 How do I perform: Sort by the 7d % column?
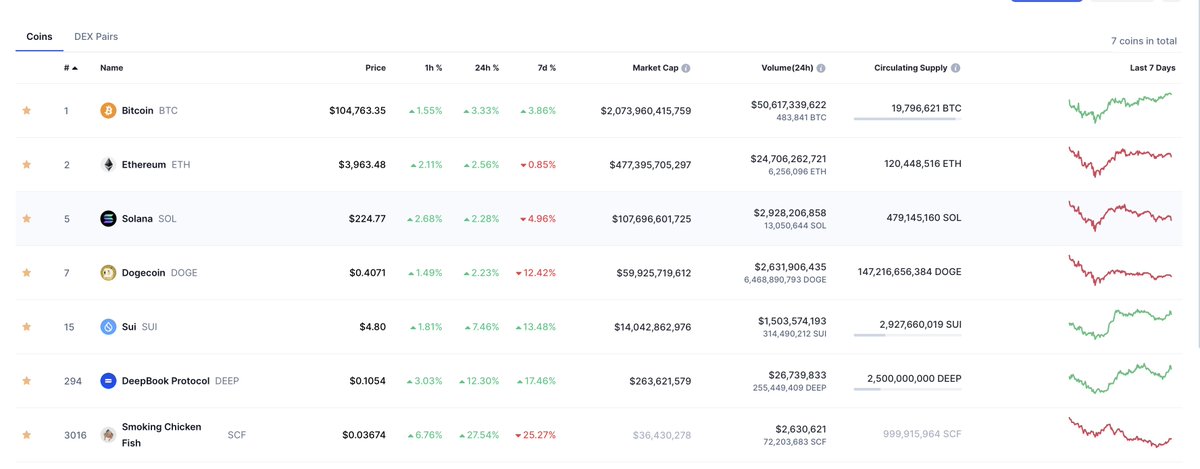545,68
